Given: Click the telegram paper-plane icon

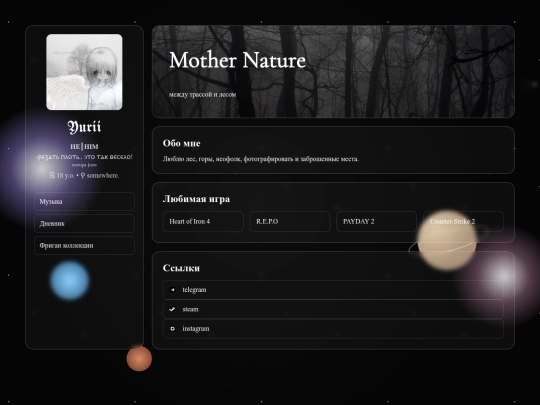Looking at the screenshot, I should (x=172, y=290).
